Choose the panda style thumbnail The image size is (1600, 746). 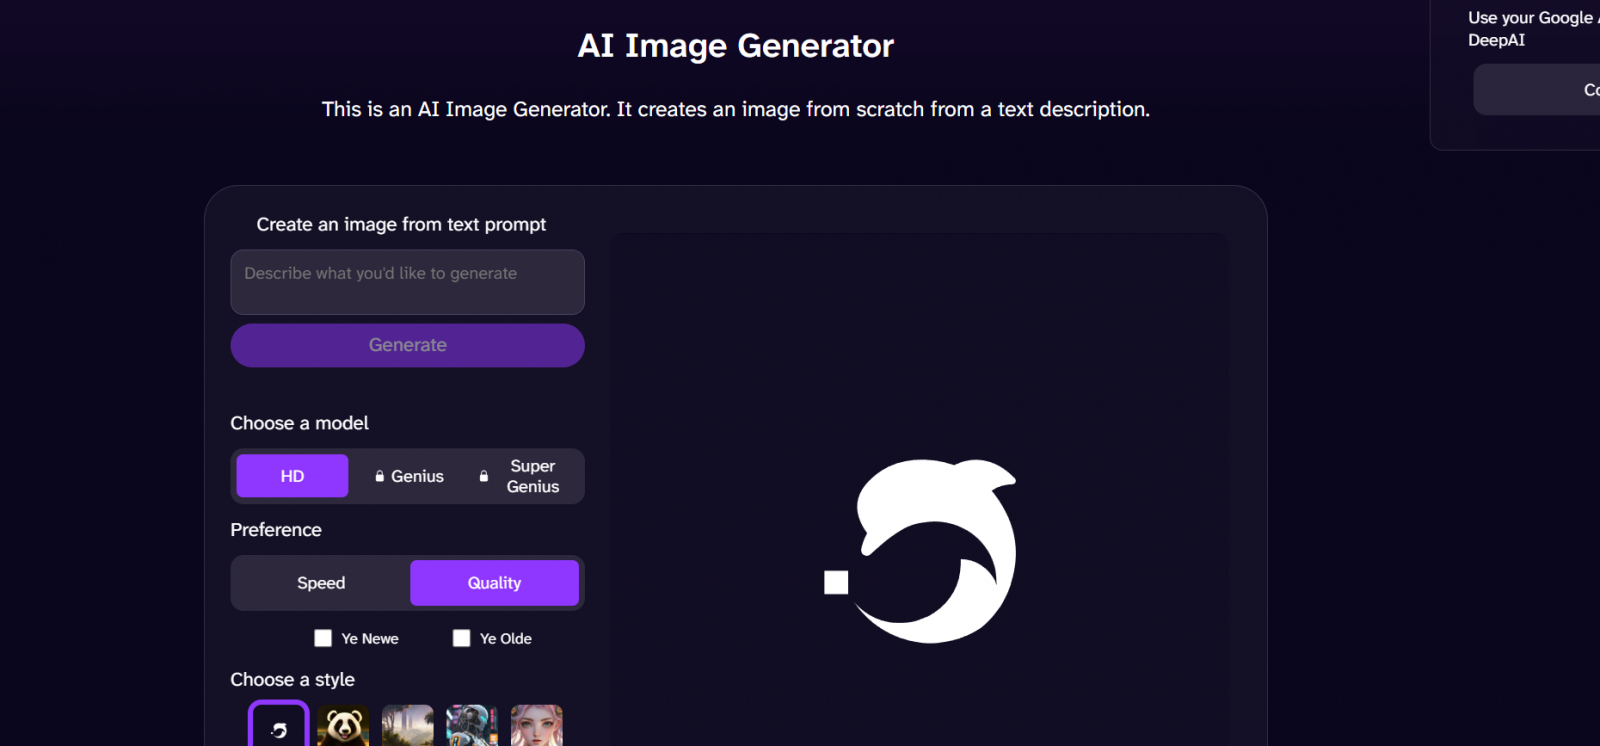343,726
